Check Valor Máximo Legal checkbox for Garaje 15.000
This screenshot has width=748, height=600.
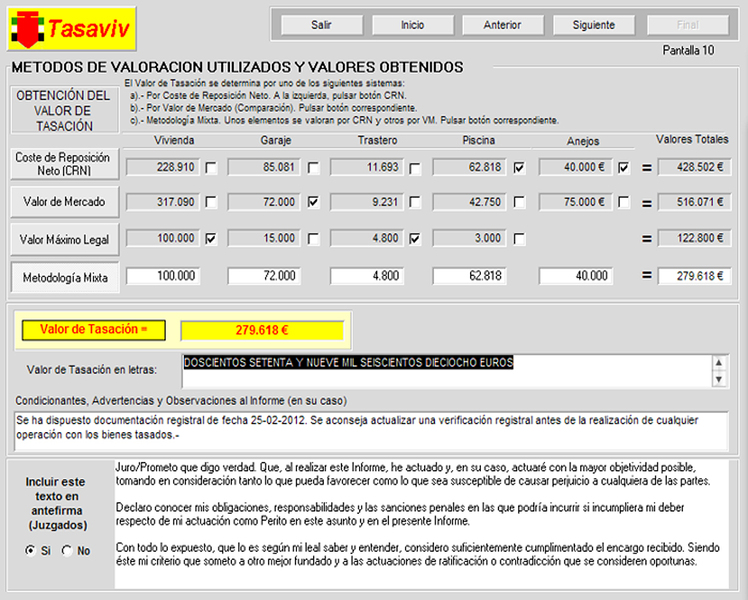point(313,239)
